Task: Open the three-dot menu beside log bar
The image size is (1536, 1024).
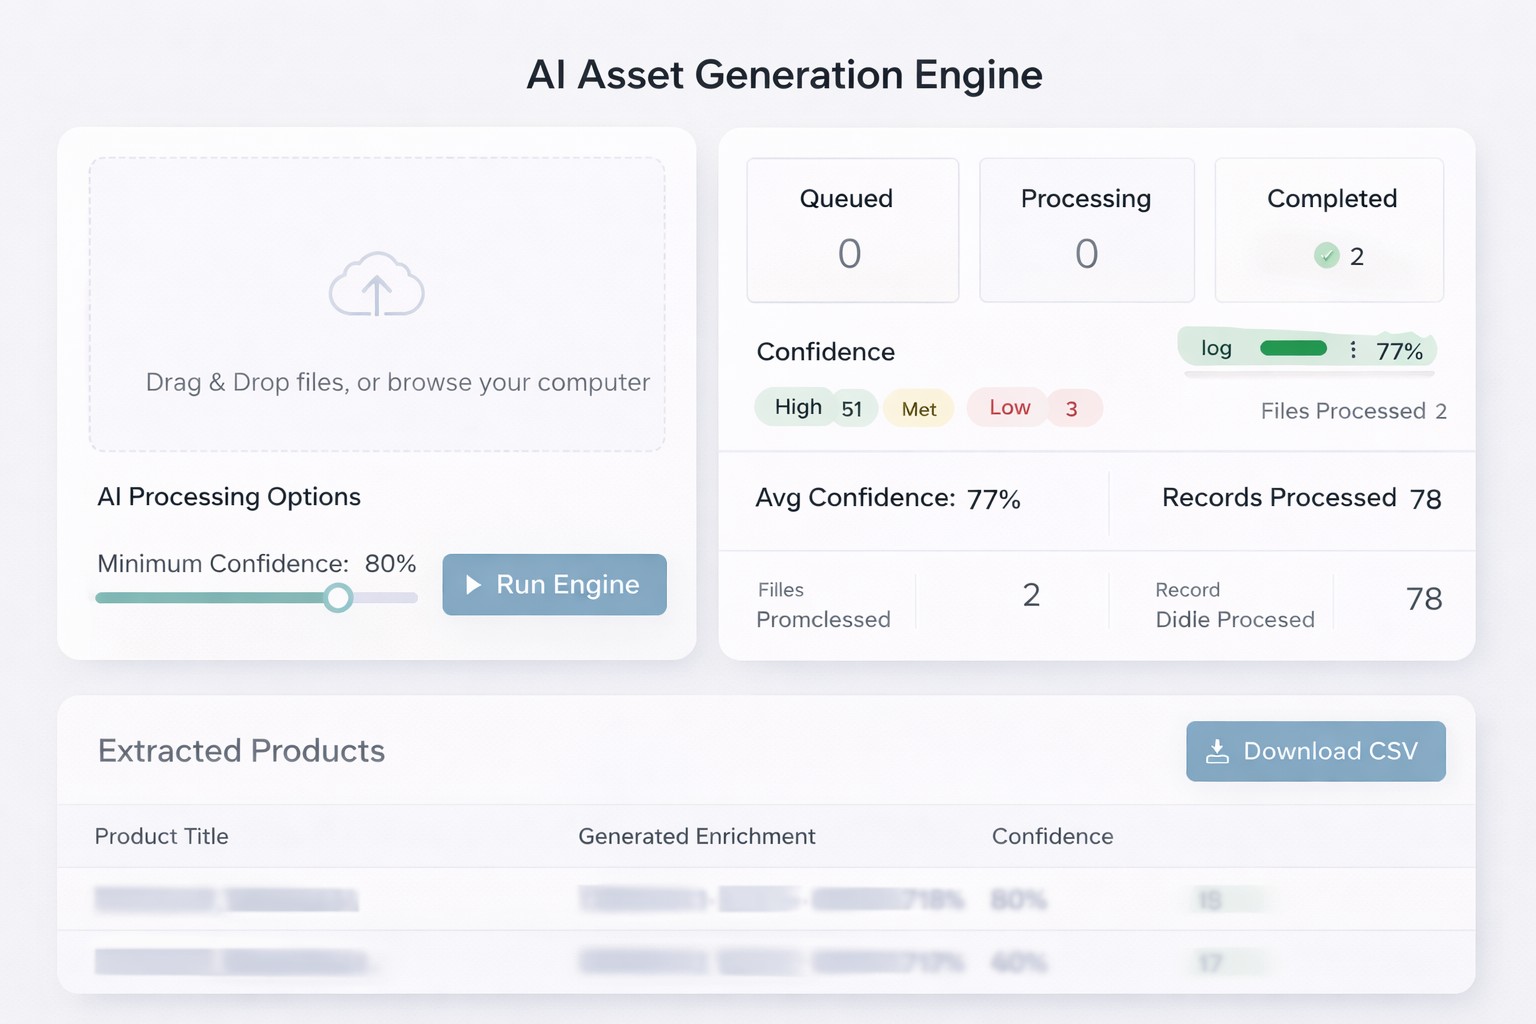Action: 1354,350
